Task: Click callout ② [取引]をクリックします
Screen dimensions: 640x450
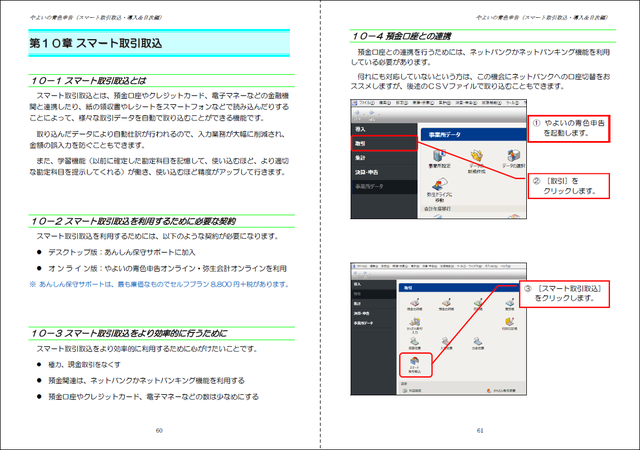Action: click(x=569, y=186)
